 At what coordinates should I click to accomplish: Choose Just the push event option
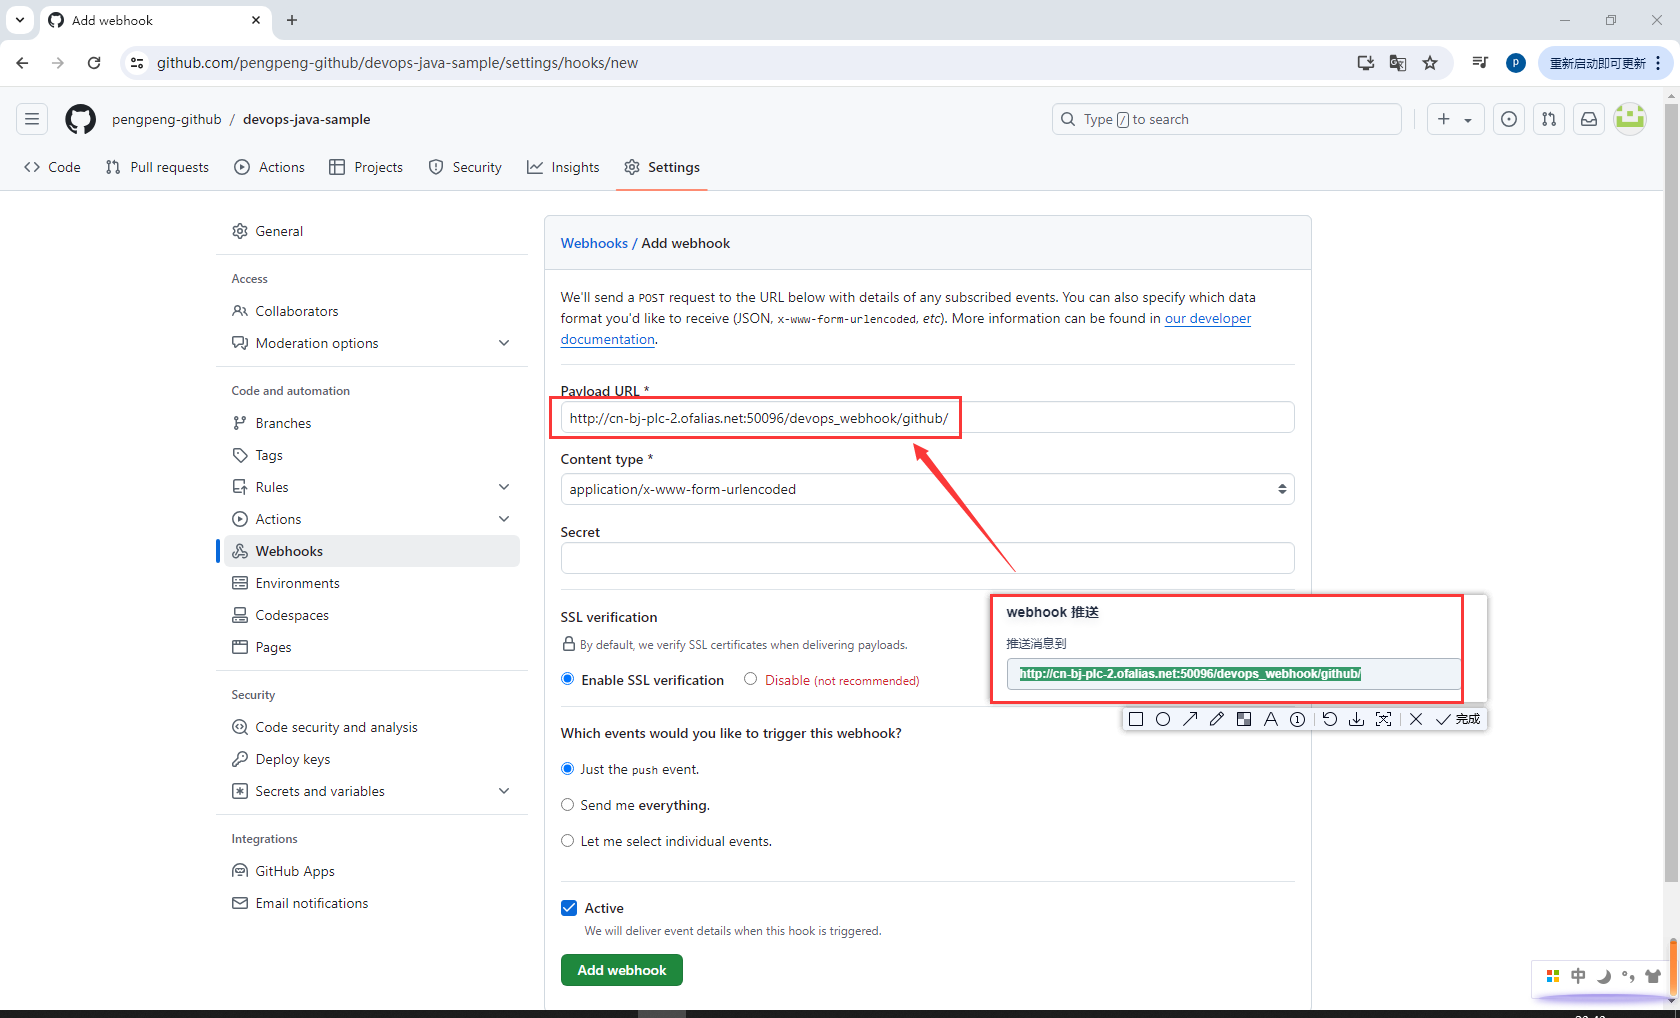click(568, 769)
